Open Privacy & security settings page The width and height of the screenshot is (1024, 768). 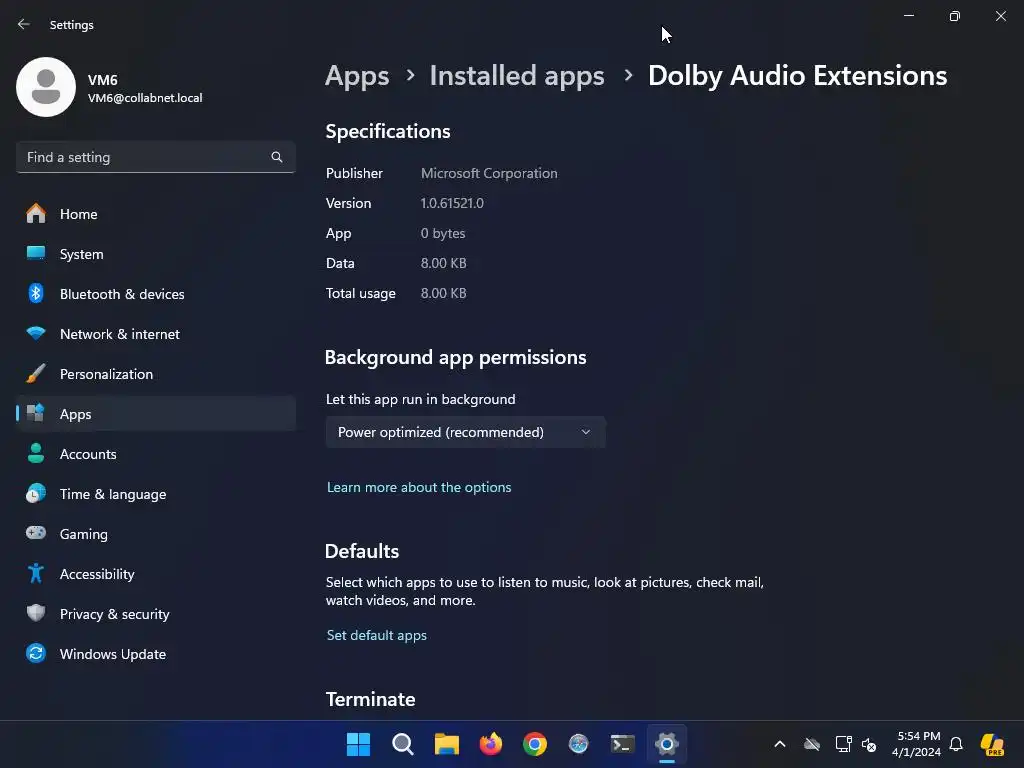coord(155,613)
